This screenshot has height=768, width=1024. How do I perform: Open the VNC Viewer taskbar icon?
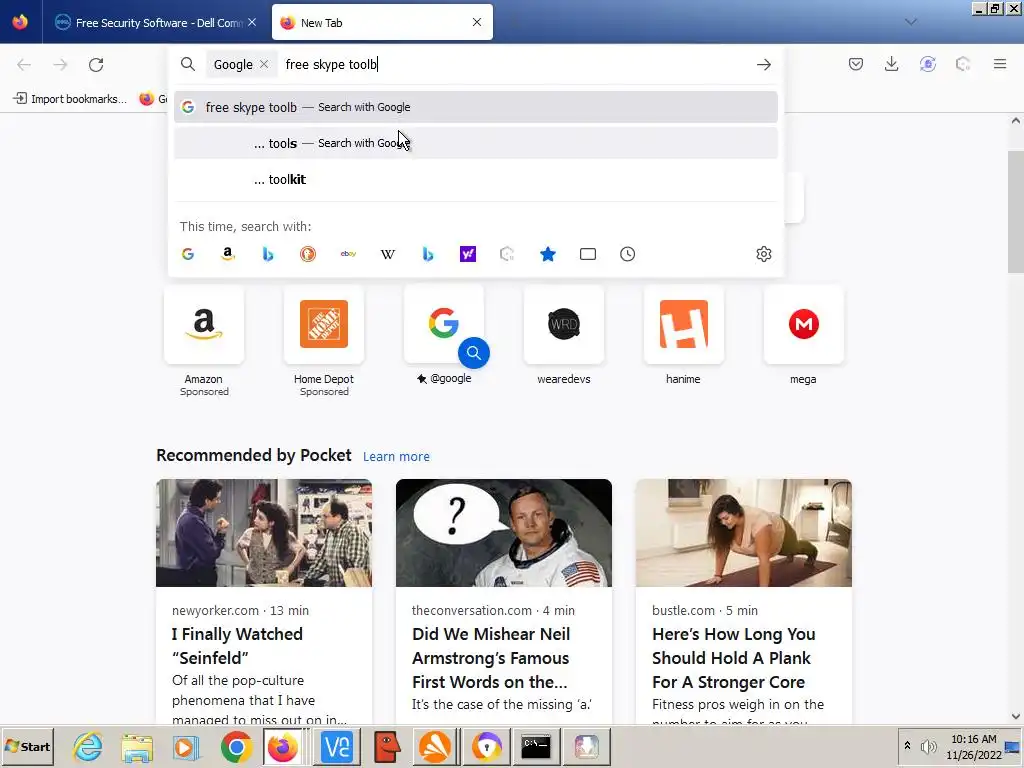pos(337,746)
